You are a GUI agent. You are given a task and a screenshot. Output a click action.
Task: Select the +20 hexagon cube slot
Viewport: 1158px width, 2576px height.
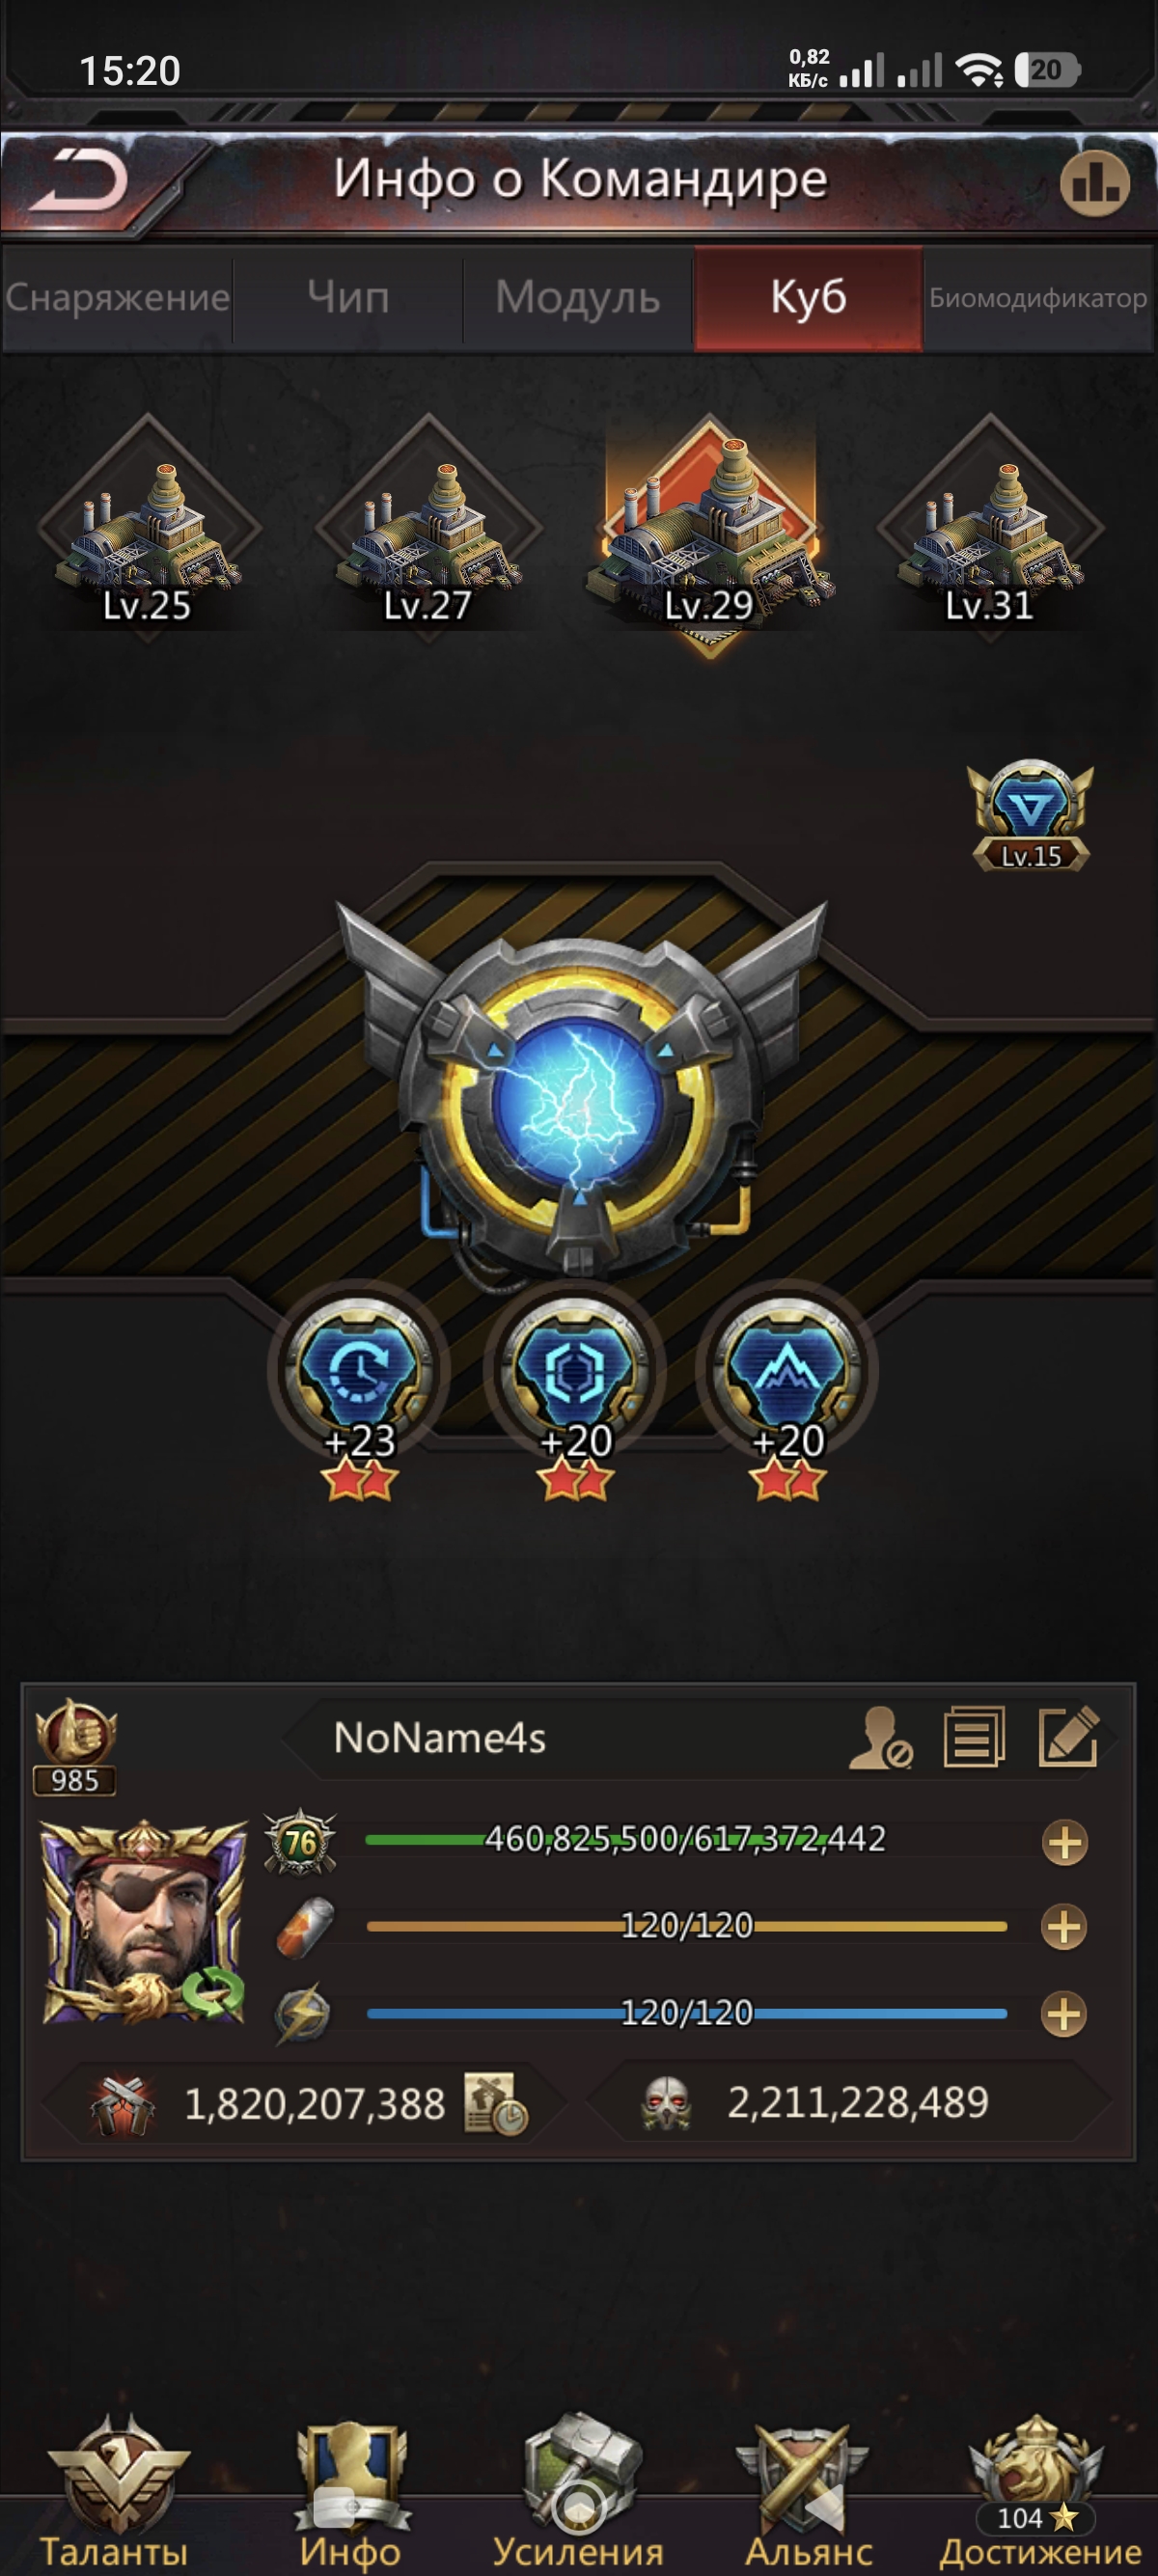574,1385
